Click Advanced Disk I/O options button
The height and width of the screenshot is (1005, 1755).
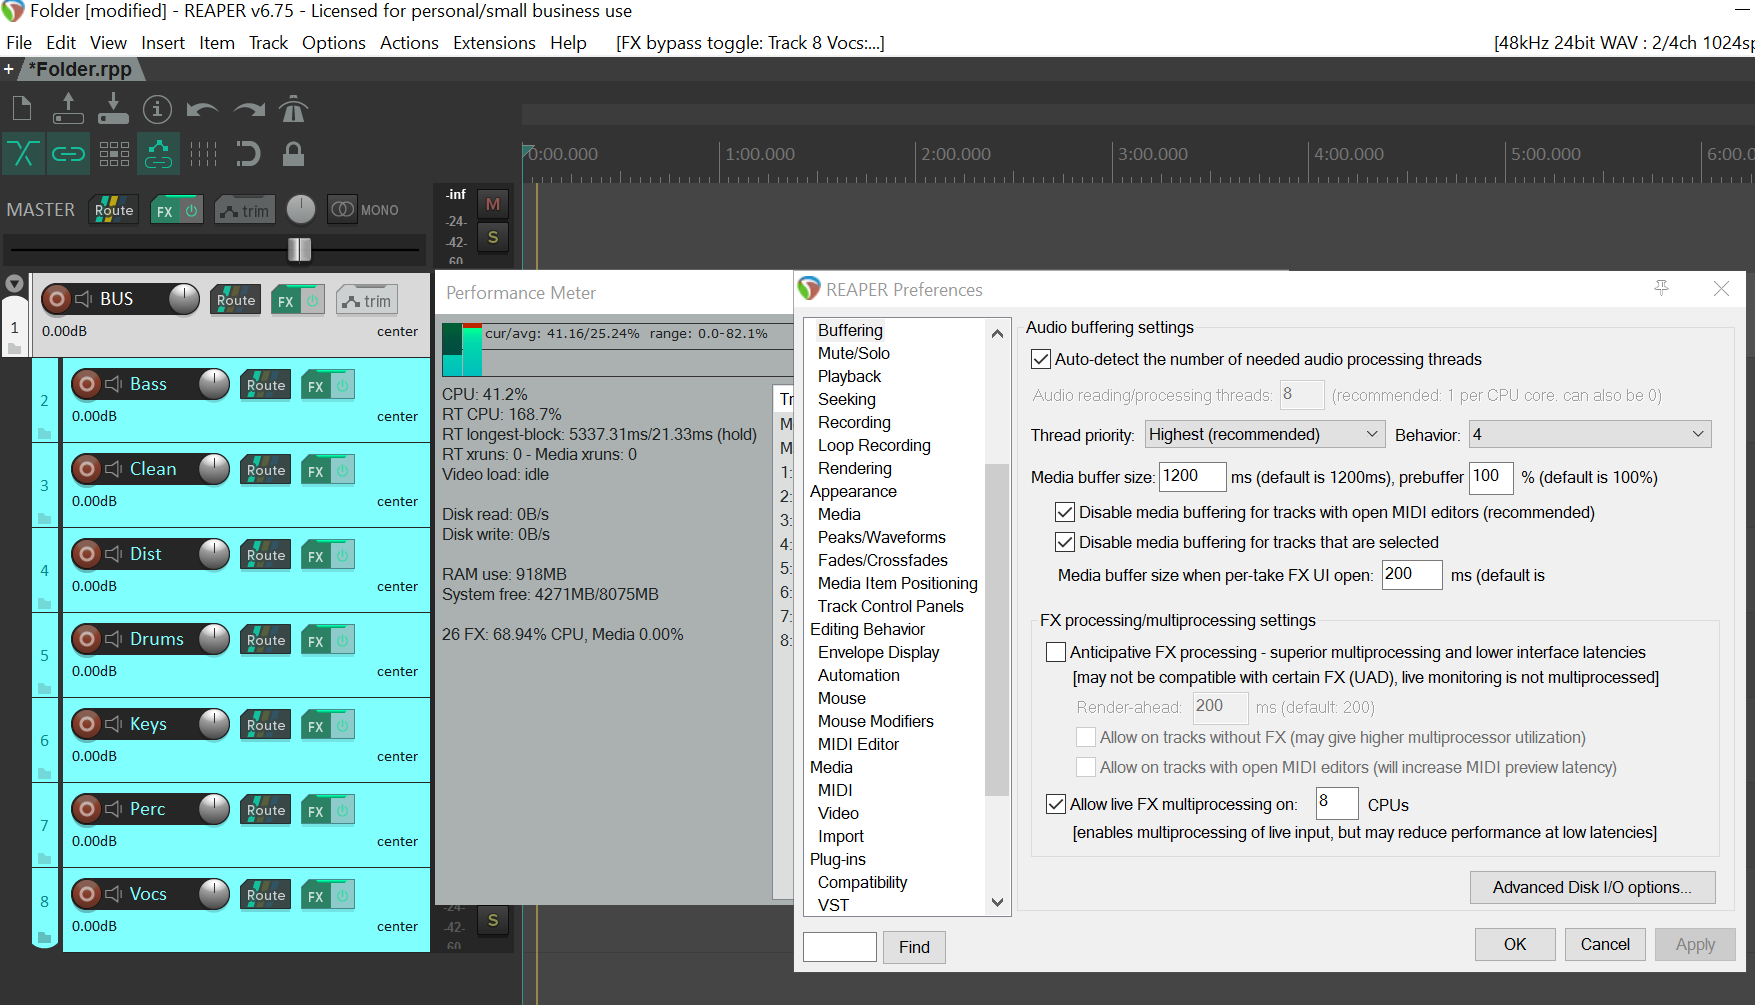point(1592,887)
